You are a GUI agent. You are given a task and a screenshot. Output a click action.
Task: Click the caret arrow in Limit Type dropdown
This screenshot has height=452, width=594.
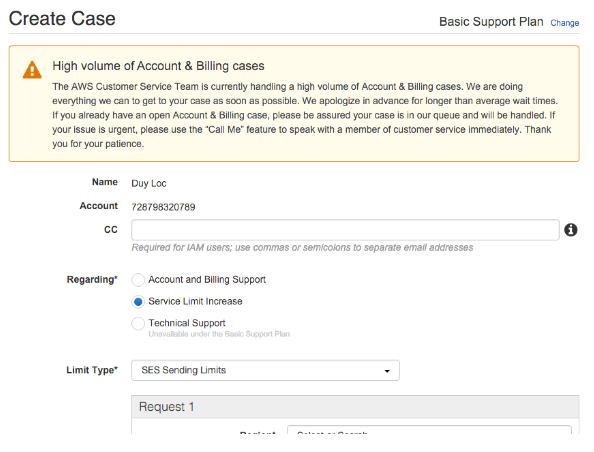tap(387, 371)
